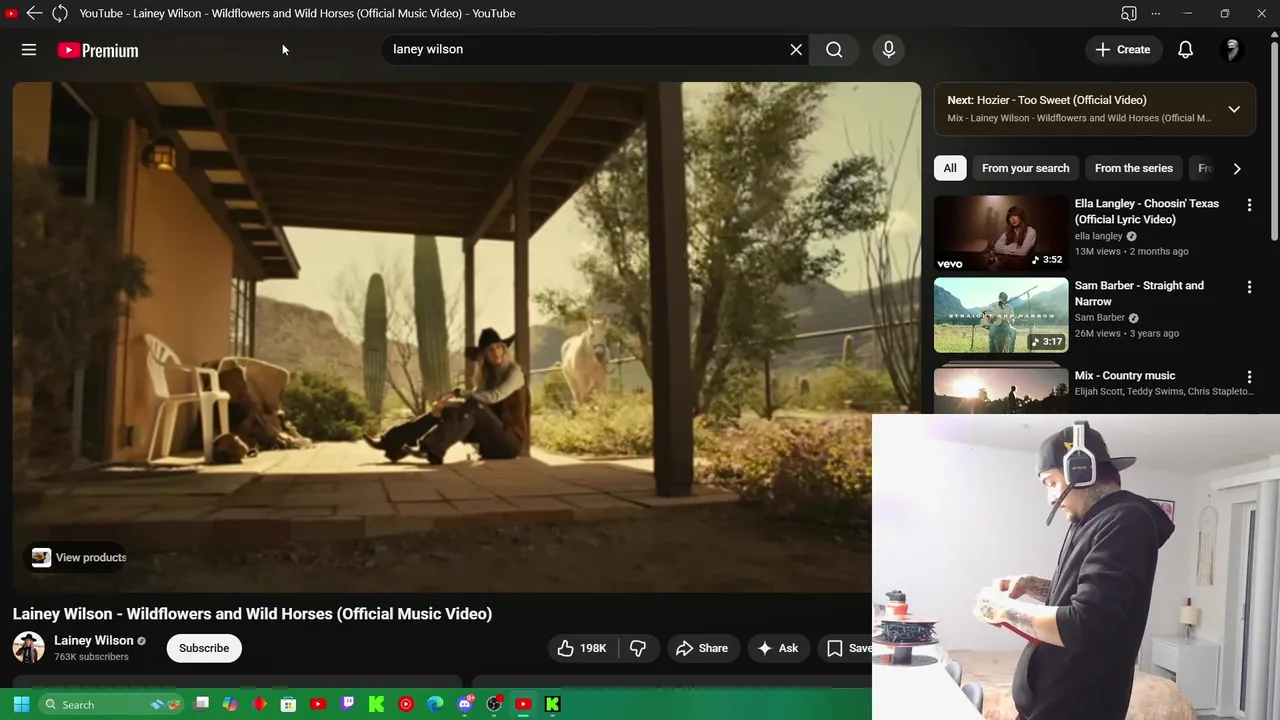This screenshot has width=1280, height=720.
Task: Open the Create menu
Action: 1123,50
